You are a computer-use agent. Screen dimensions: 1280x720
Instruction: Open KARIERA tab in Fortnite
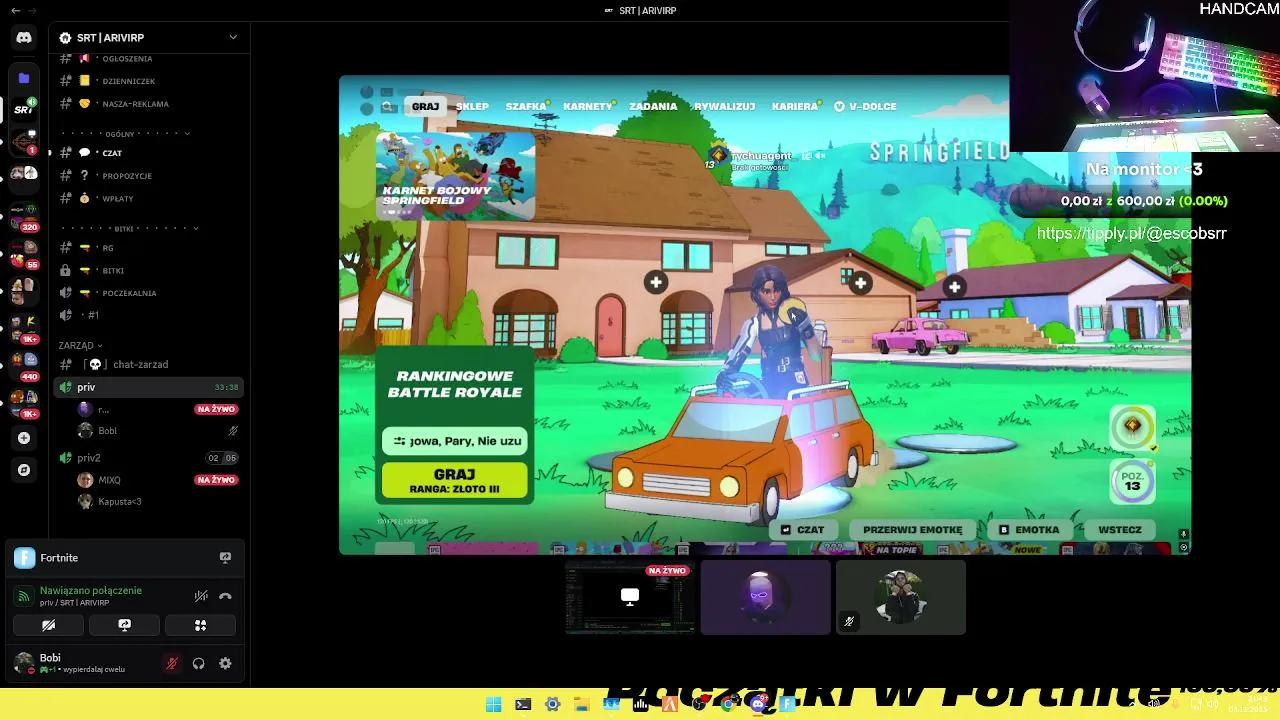(x=795, y=106)
